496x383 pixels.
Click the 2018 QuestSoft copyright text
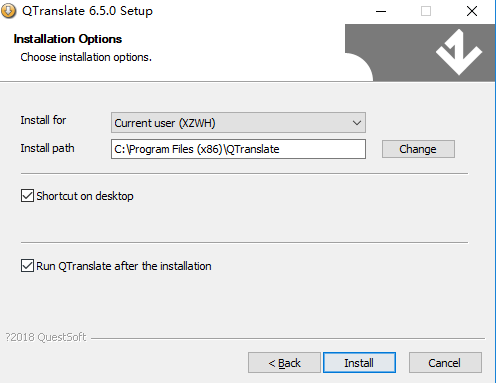click(x=46, y=337)
